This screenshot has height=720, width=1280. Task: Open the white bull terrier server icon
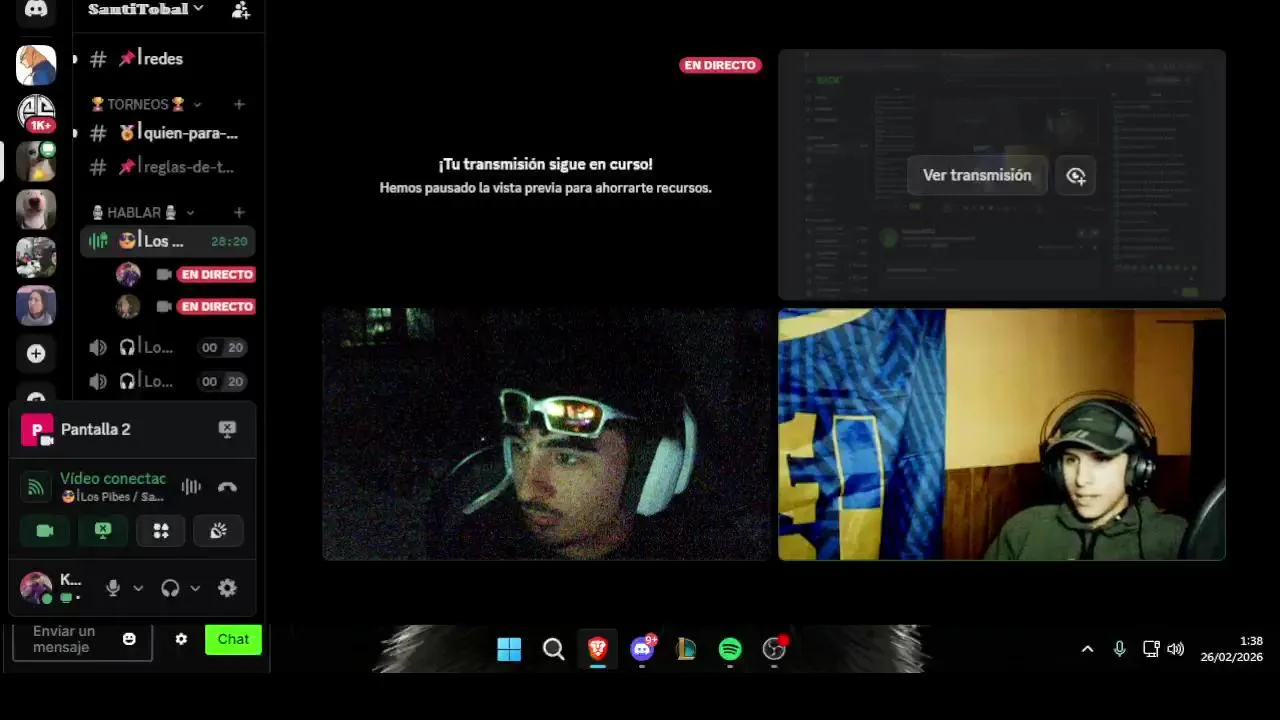pyautogui.click(x=36, y=209)
